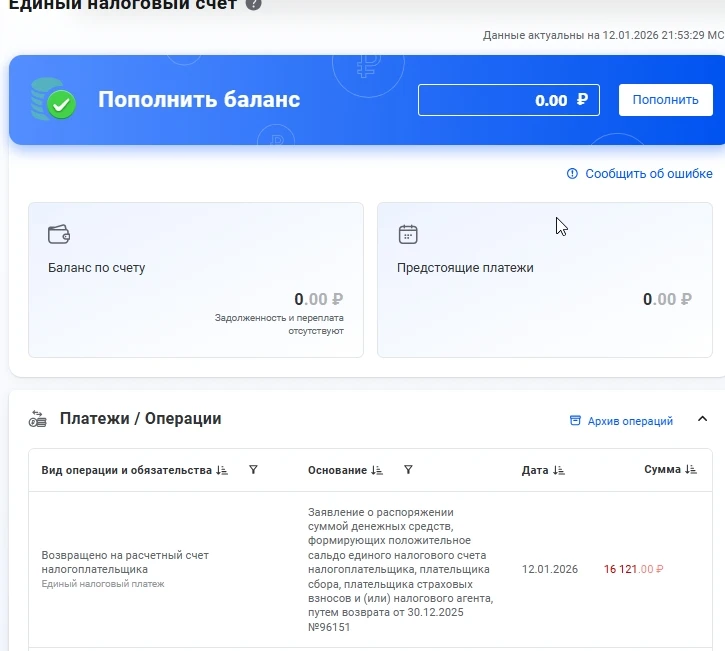Click the amount field showing 0.00 ₽
The height and width of the screenshot is (651, 725).
(x=509, y=100)
